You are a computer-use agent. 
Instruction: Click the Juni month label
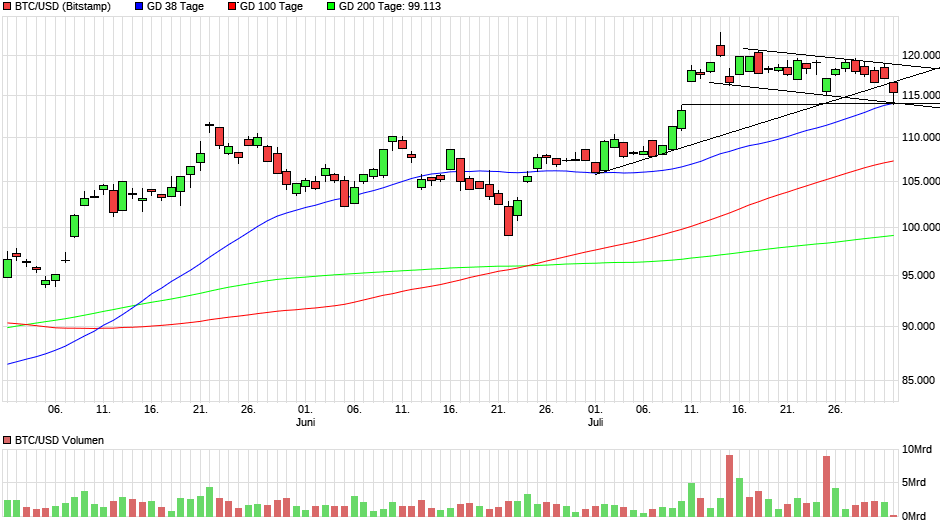coord(306,422)
